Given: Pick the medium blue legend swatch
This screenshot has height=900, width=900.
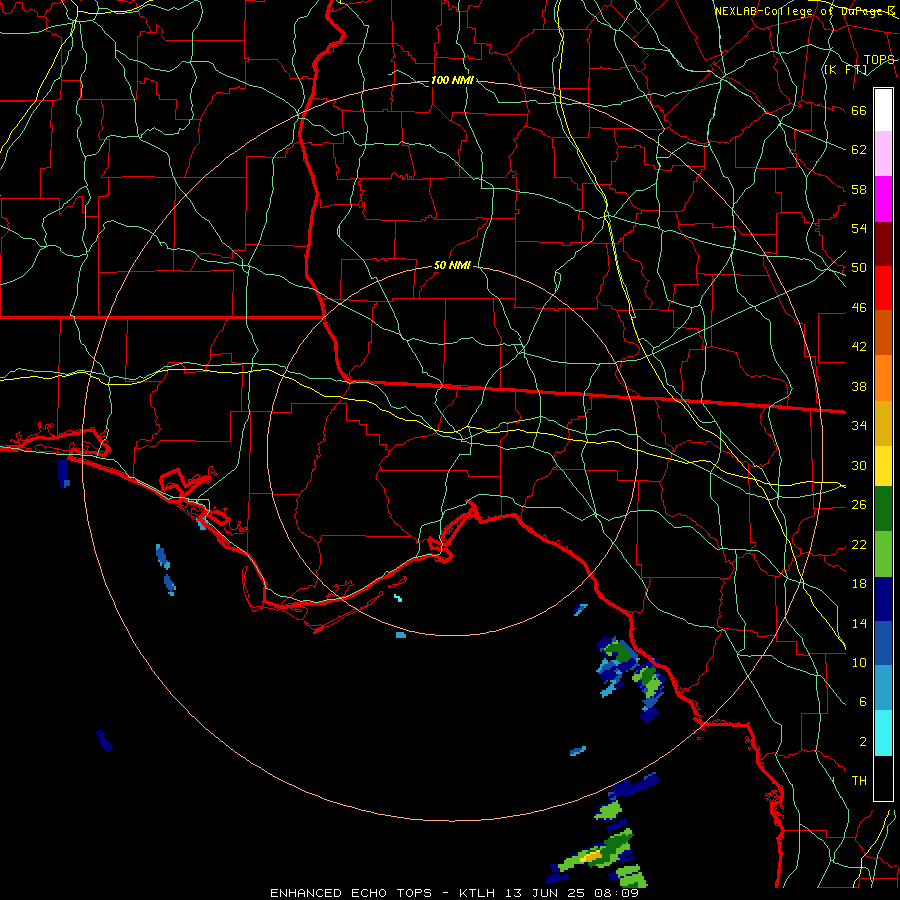Looking at the screenshot, I should click(883, 643).
